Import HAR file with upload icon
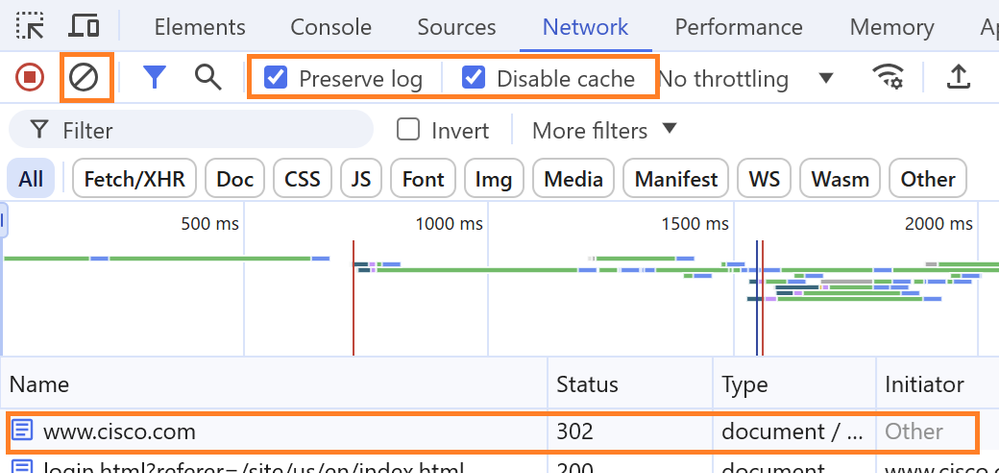999x473 pixels. pos(958,78)
